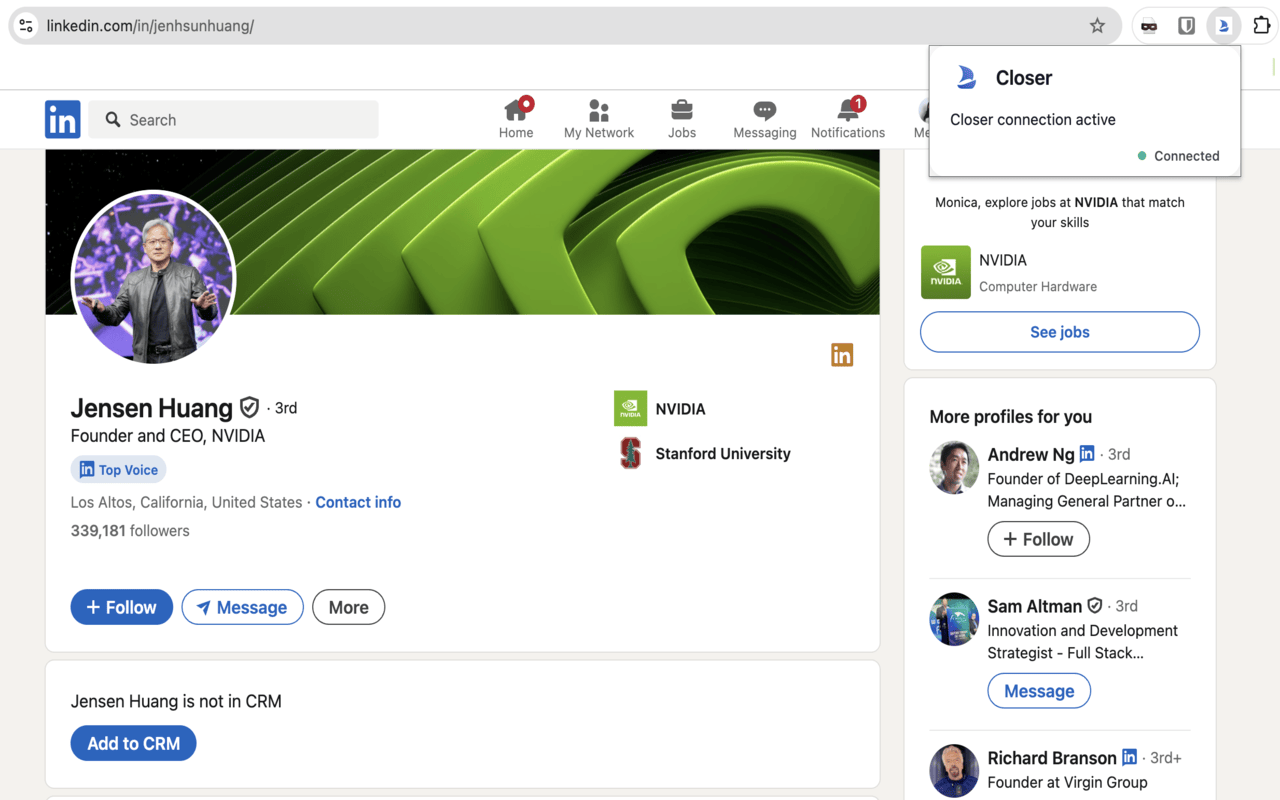Click verification shield beside Jensen Huang
The width and height of the screenshot is (1280, 800).
(x=249, y=407)
